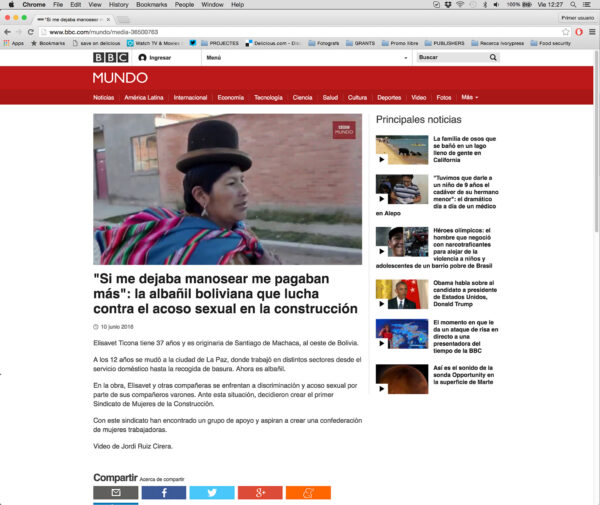Open the Spotlight search in the menu bar
600x505 pixels.
575,5
